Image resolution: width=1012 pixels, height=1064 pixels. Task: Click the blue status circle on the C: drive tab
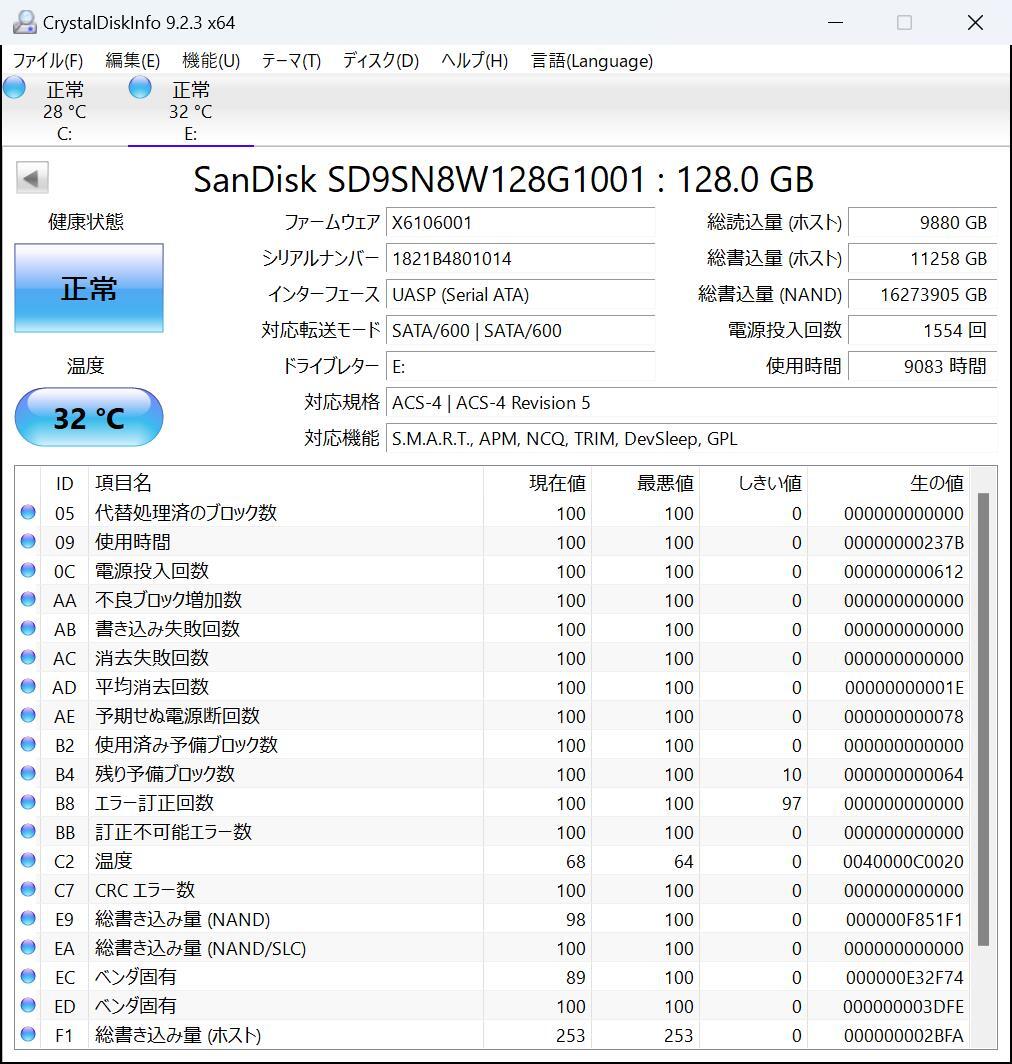point(14,88)
